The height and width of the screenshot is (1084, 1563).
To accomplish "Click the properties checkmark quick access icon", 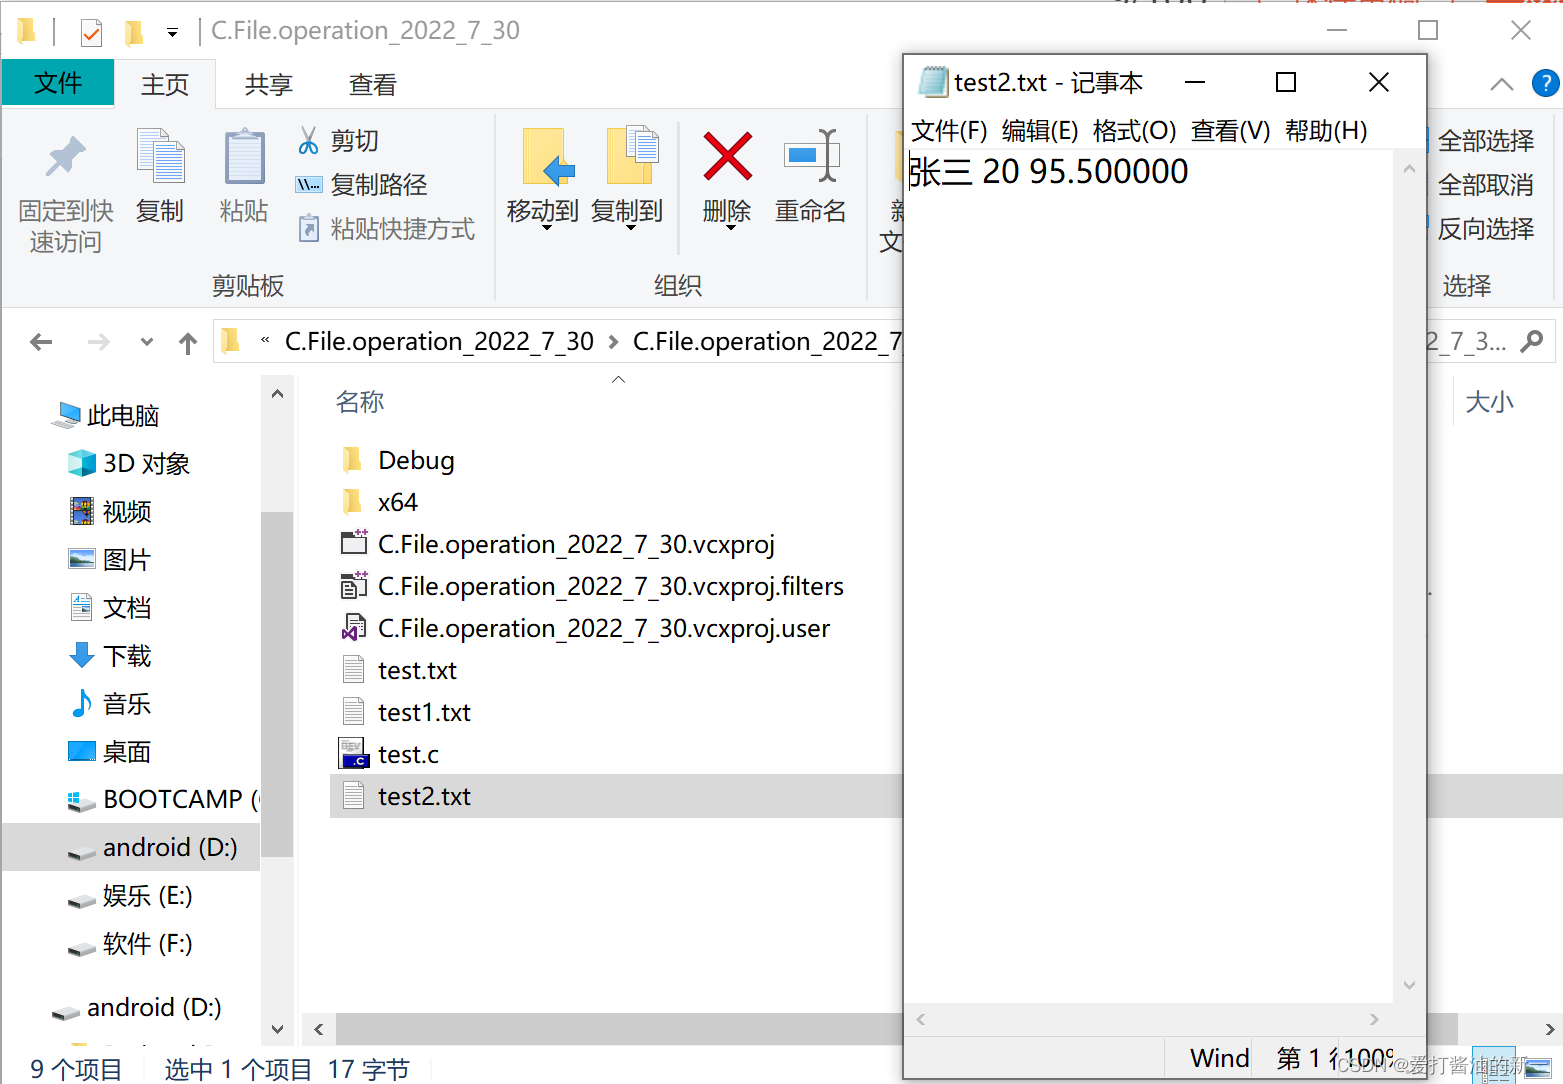I will pos(91,33).
